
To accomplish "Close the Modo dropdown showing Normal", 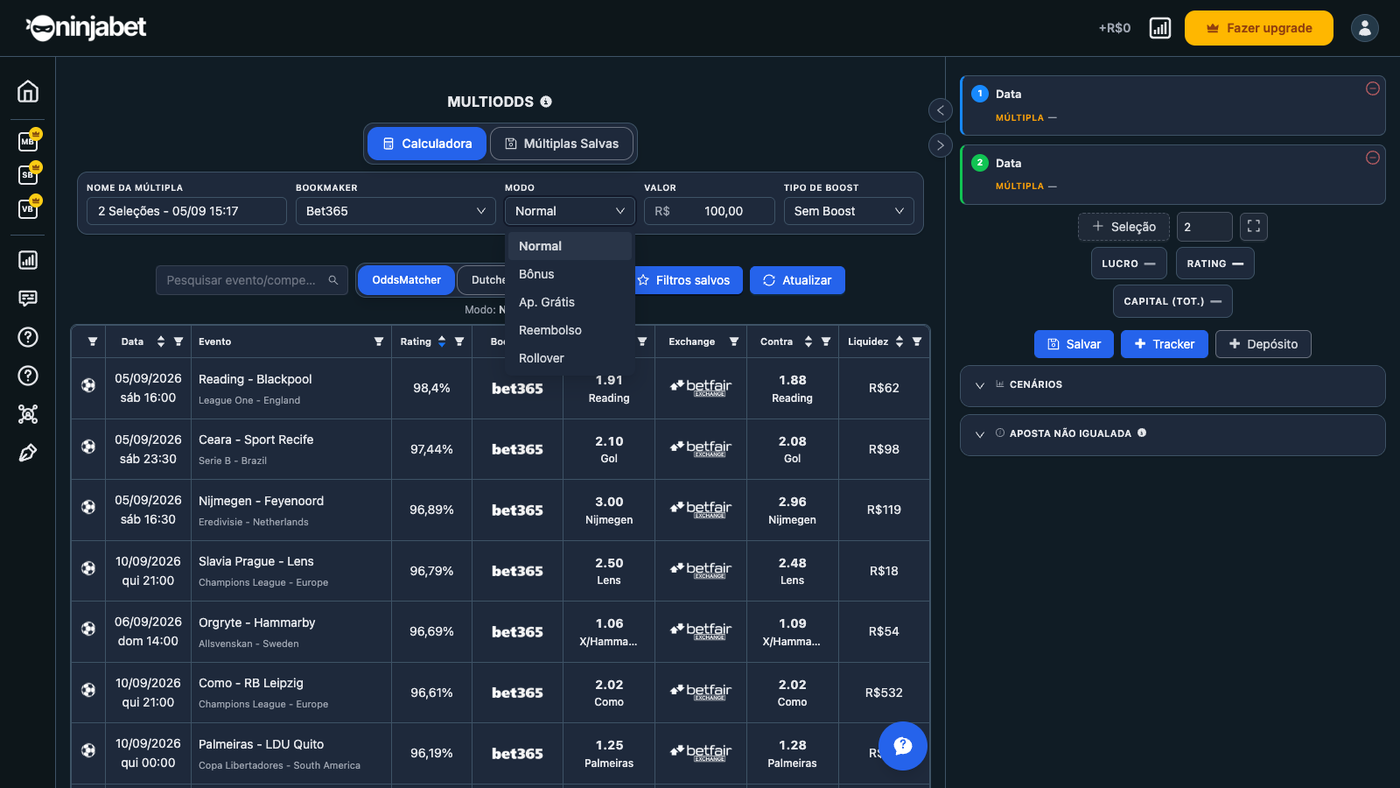I will (x=570, y=211).
